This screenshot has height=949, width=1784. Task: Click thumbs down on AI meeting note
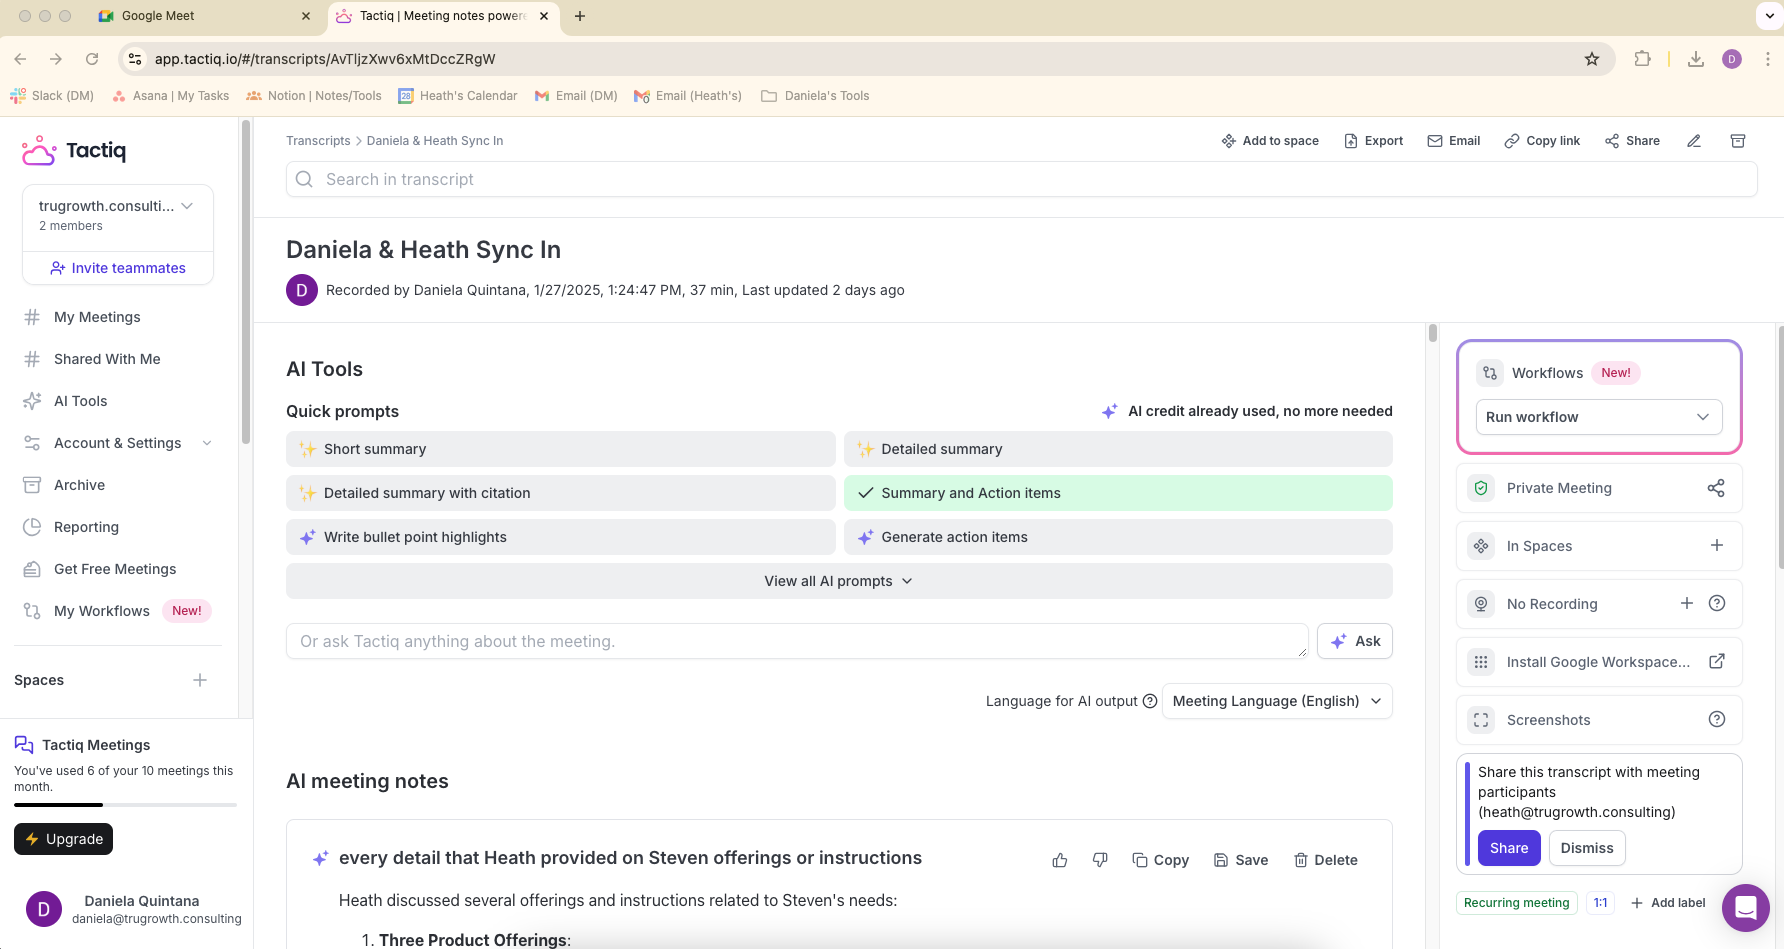pyautogui.click(x=1100, y=860)
